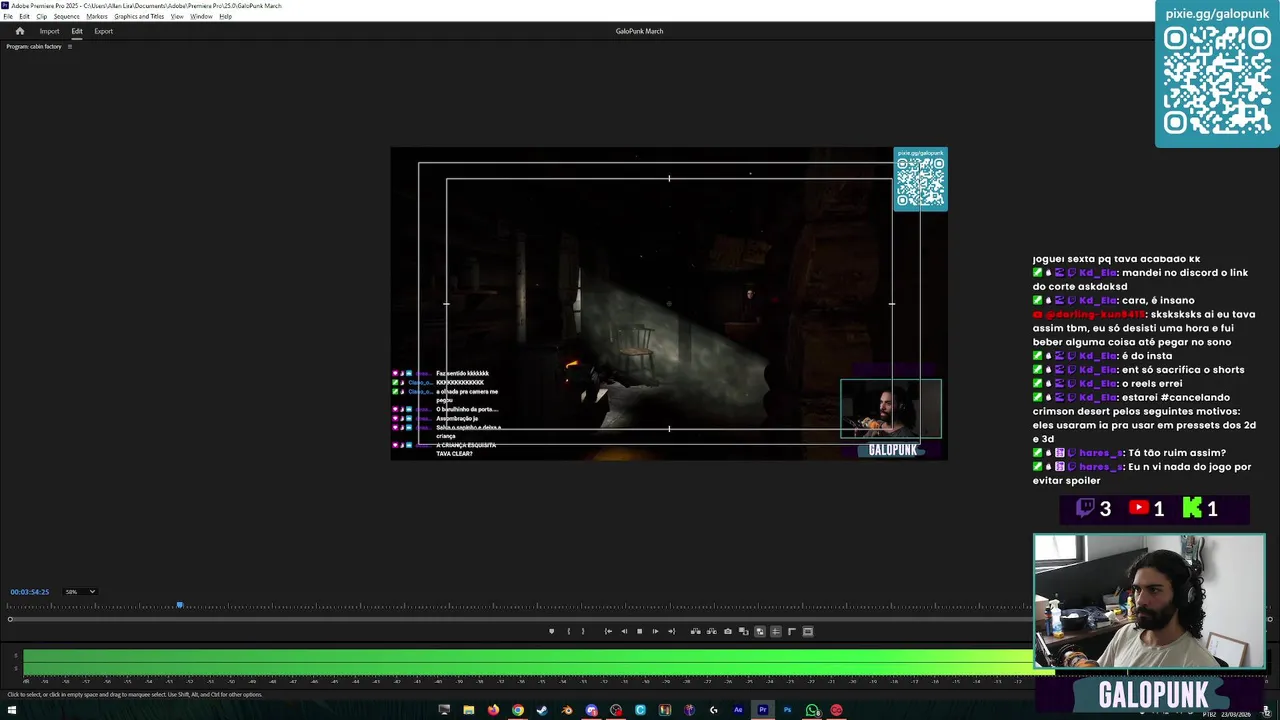Screen dimensions: 1280x720
Task: Open the Clip menu
Action: 41,16
